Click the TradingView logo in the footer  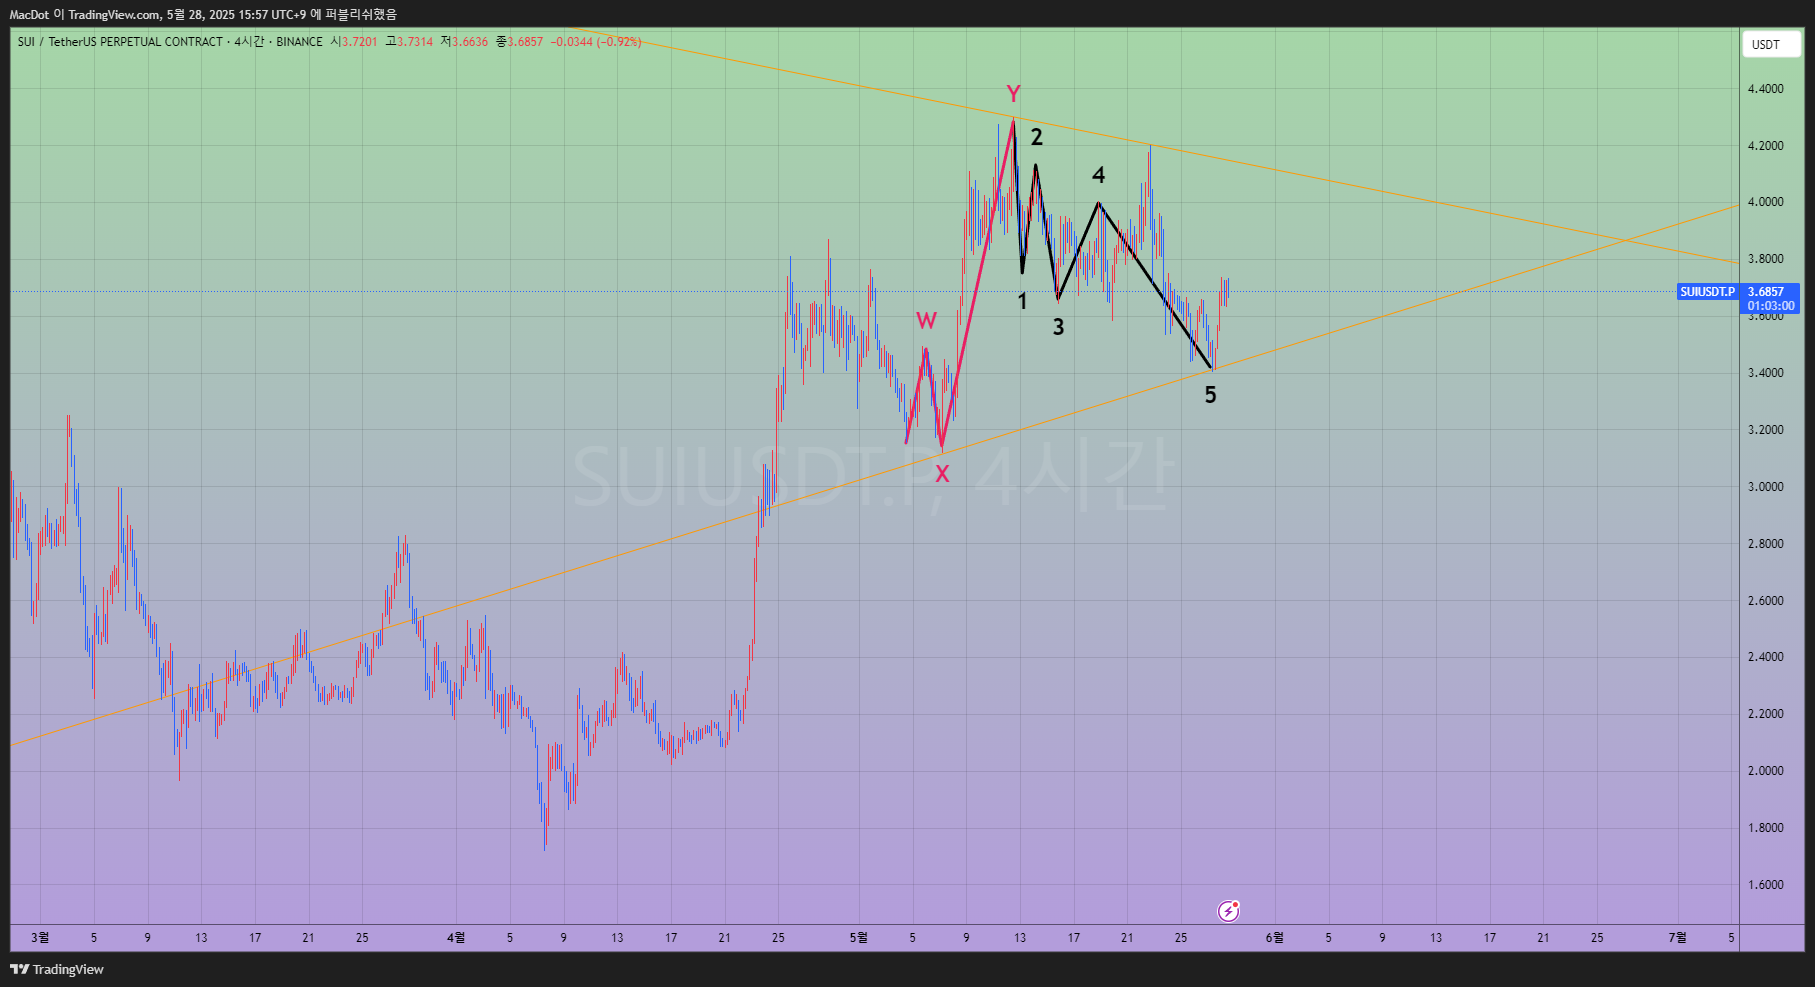coord(57,969)
